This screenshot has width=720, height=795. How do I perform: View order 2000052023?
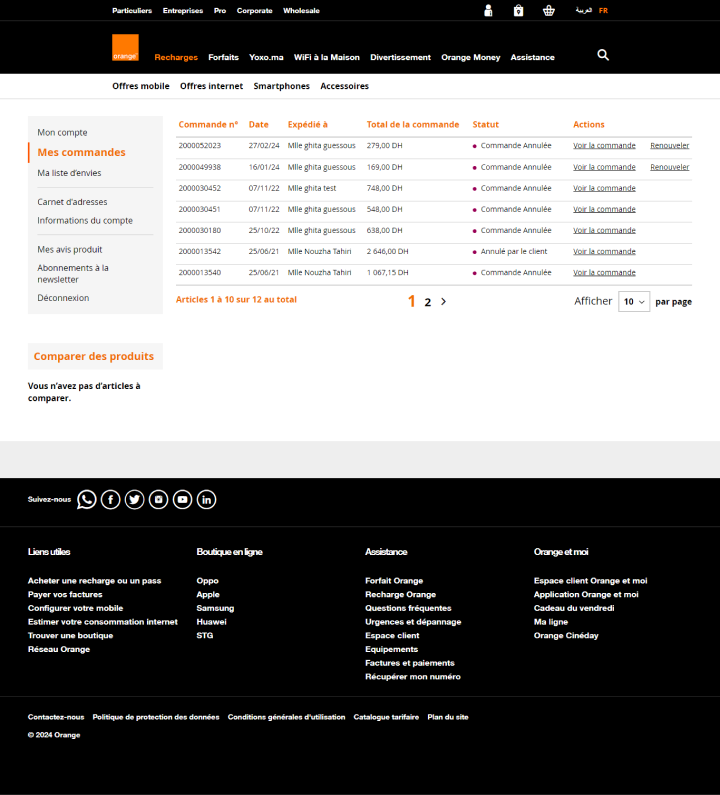point(604,146)
